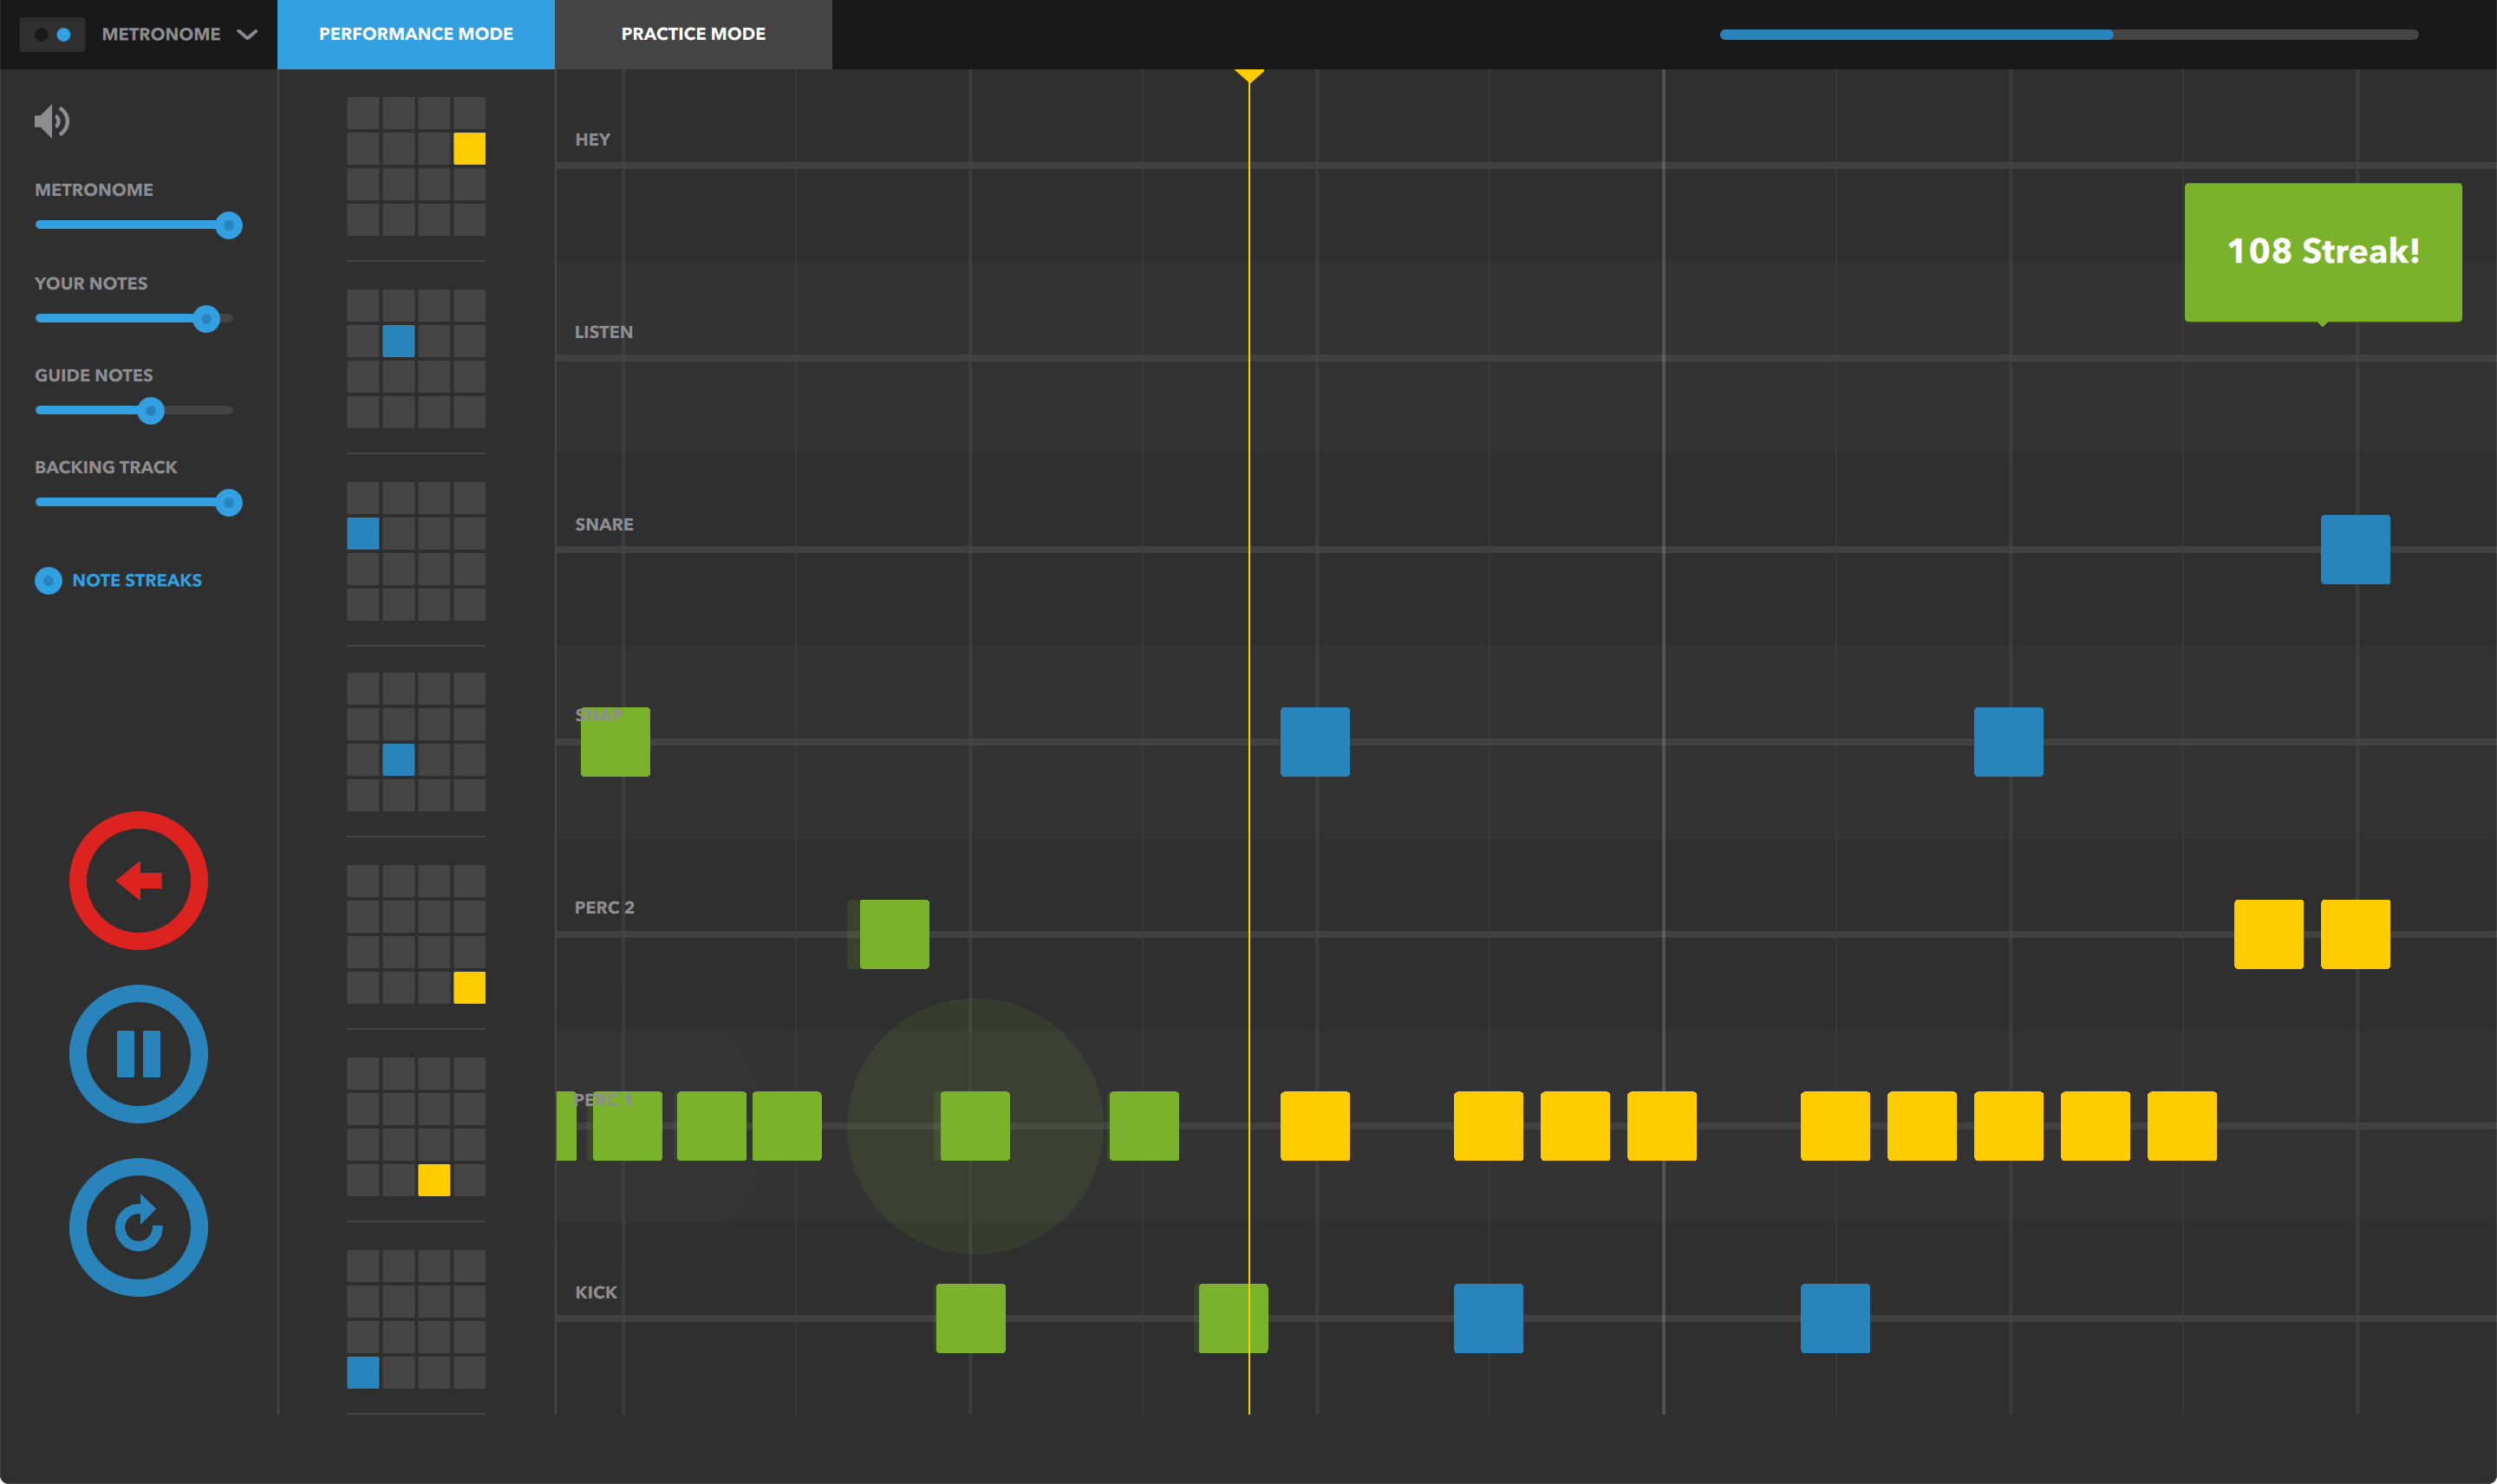The width and height of the screenshot is (2497, 1484).
Task: Toggle the Note Streaks option
Action: 48,581
